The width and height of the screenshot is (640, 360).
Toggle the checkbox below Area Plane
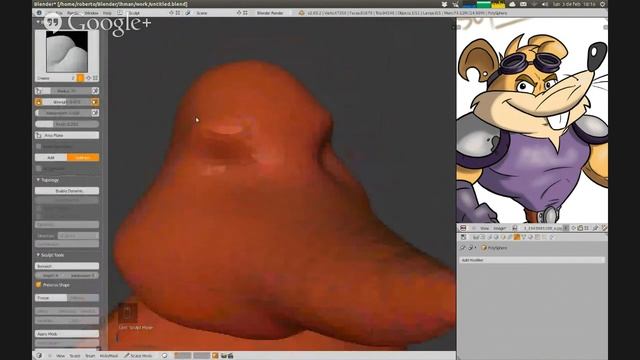pos(38,146)
